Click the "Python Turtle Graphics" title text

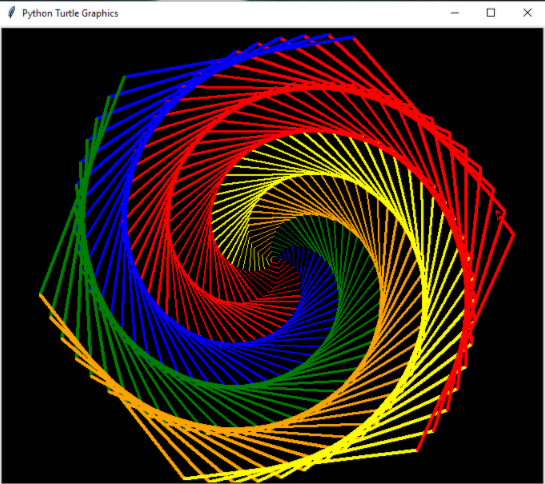70,13
